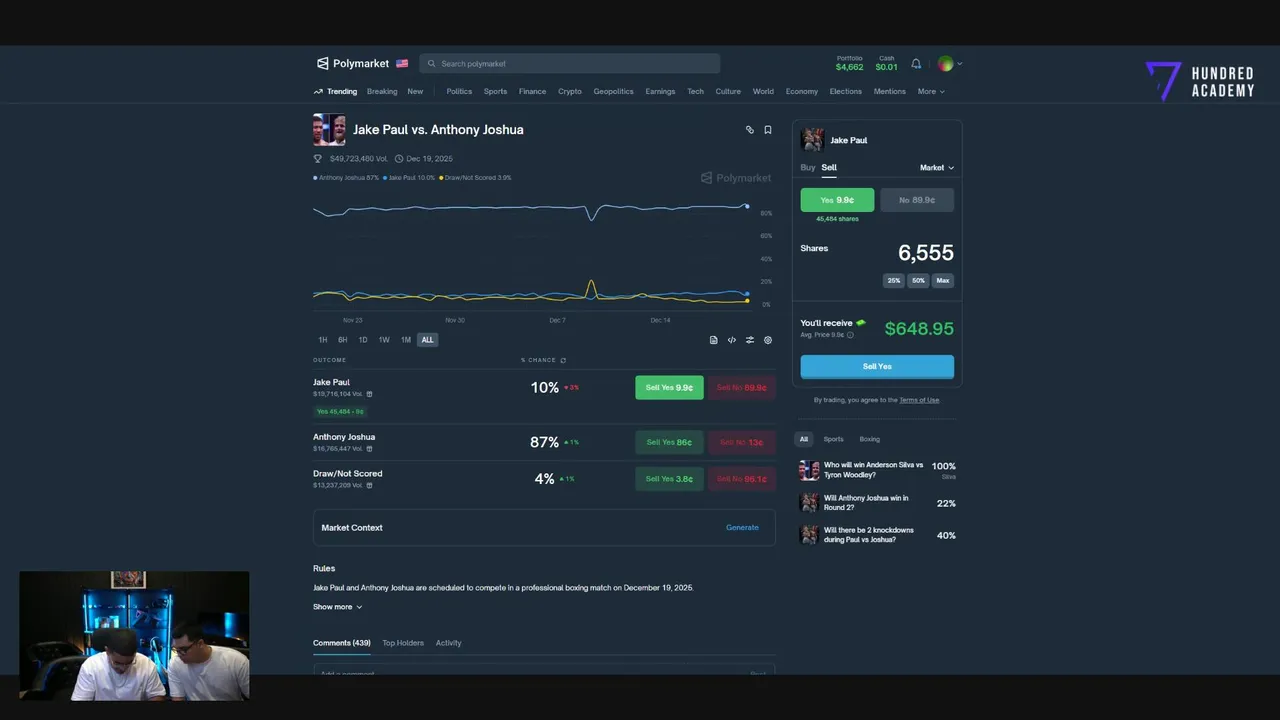Open the Breaking category
Image resolution: width=1280 pixels, height=720 pixels.
pyautogui.click(x=382, y=91)
